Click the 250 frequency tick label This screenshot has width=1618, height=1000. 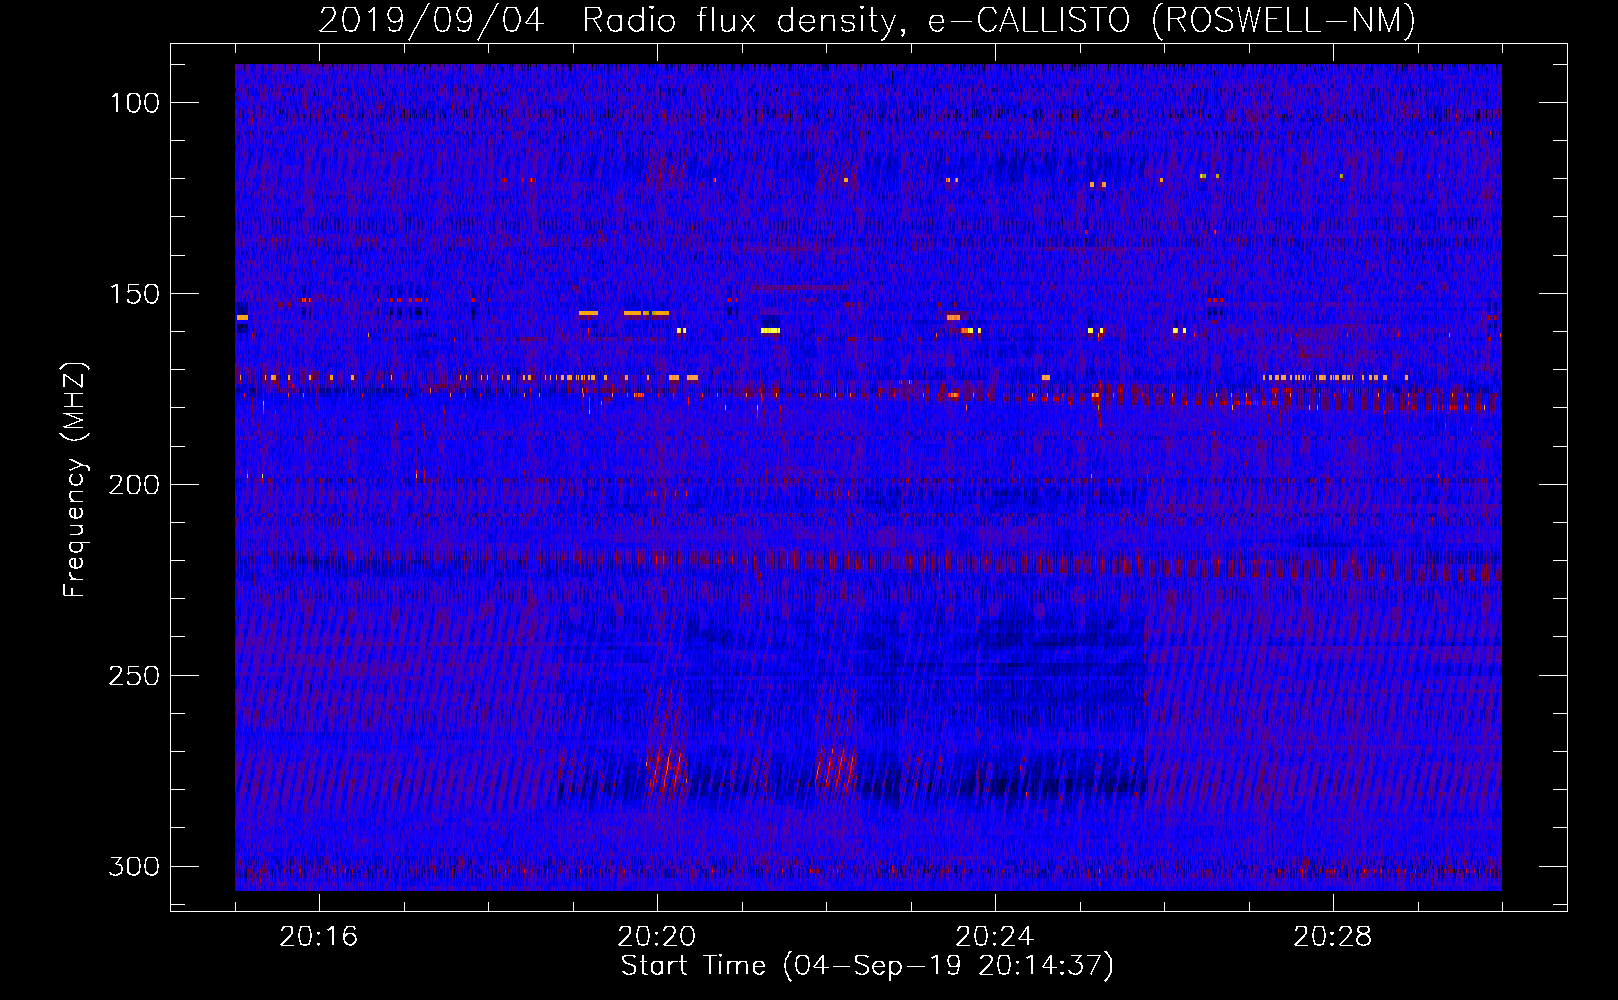click(x=134, y=676)
